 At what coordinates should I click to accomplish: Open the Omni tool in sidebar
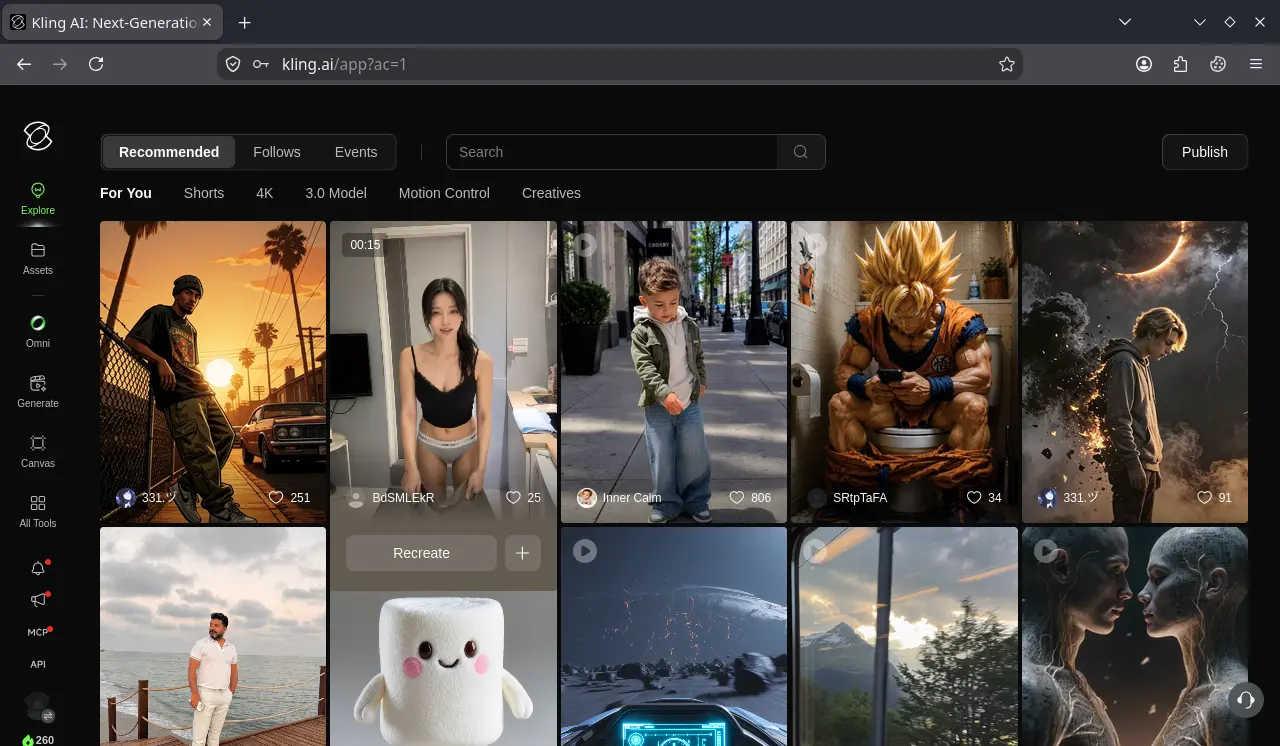pos(38,331)
